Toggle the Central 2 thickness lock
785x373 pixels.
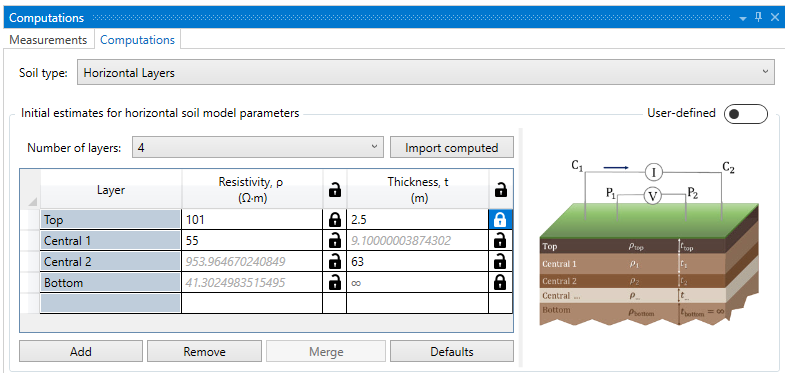pyautogui.click(x=500, y=262)
